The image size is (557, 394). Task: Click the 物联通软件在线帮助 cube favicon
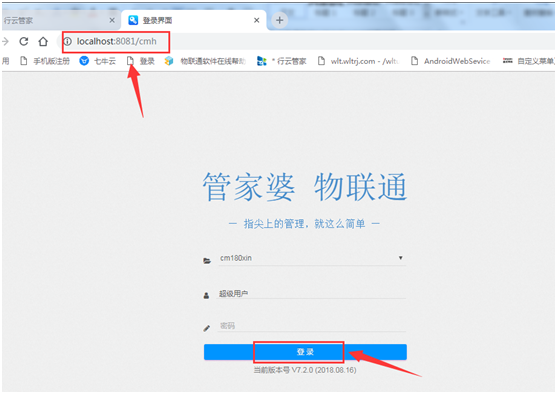(169, 61)
